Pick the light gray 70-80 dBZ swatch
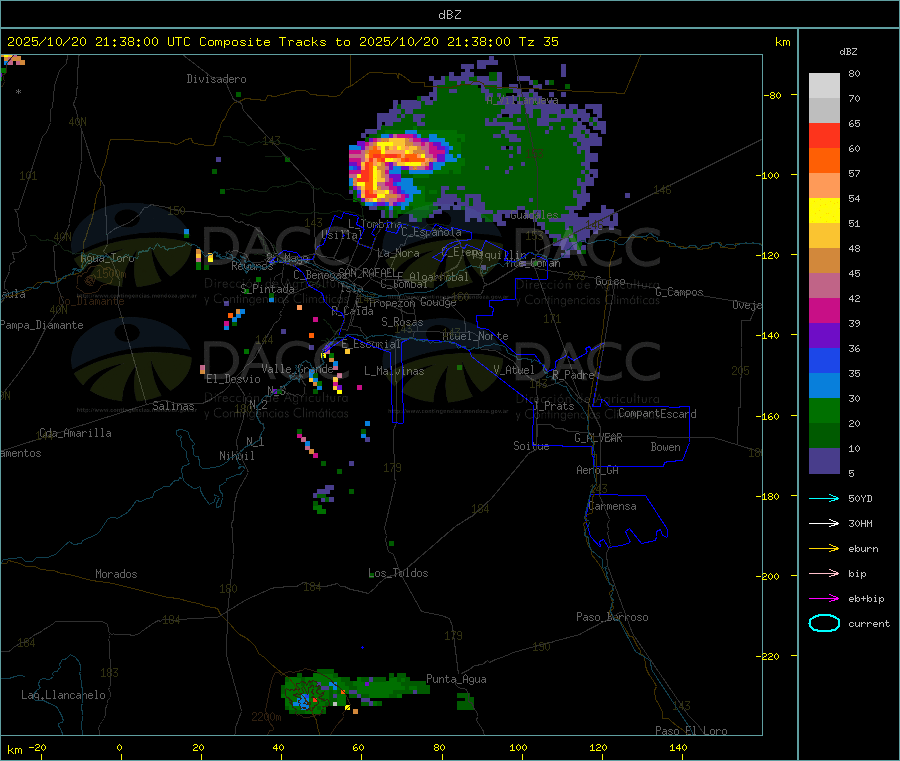 (x=824, y=86)
